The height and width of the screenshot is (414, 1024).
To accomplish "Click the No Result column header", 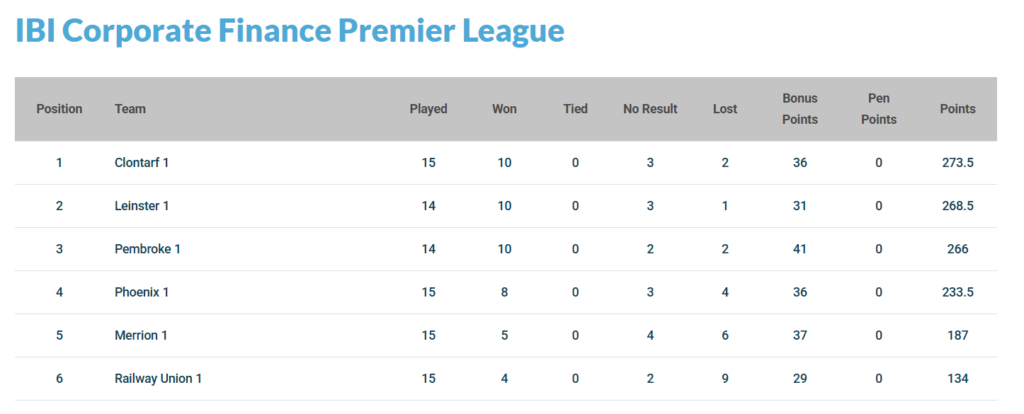I will point(650,109).
